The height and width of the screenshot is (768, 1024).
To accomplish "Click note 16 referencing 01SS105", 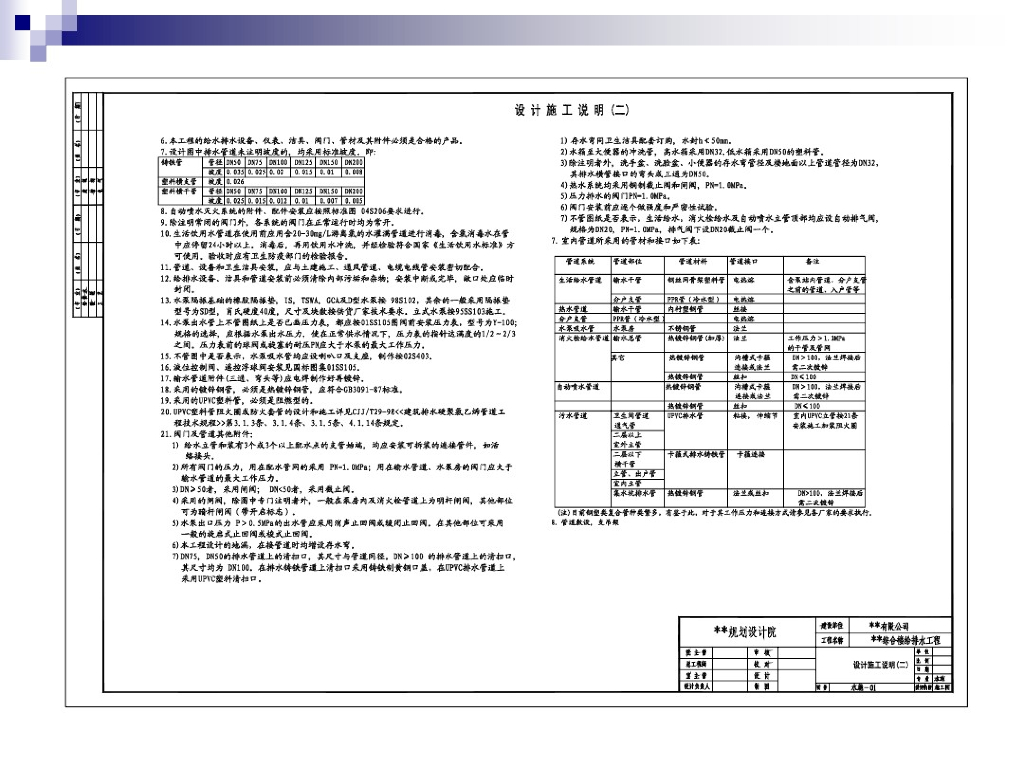I will tap(260, 367).
